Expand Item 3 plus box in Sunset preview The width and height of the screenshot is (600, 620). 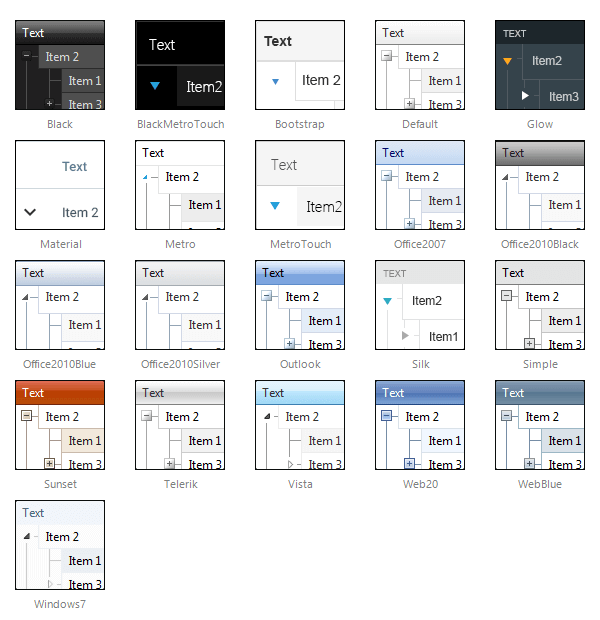pos(49,463)
